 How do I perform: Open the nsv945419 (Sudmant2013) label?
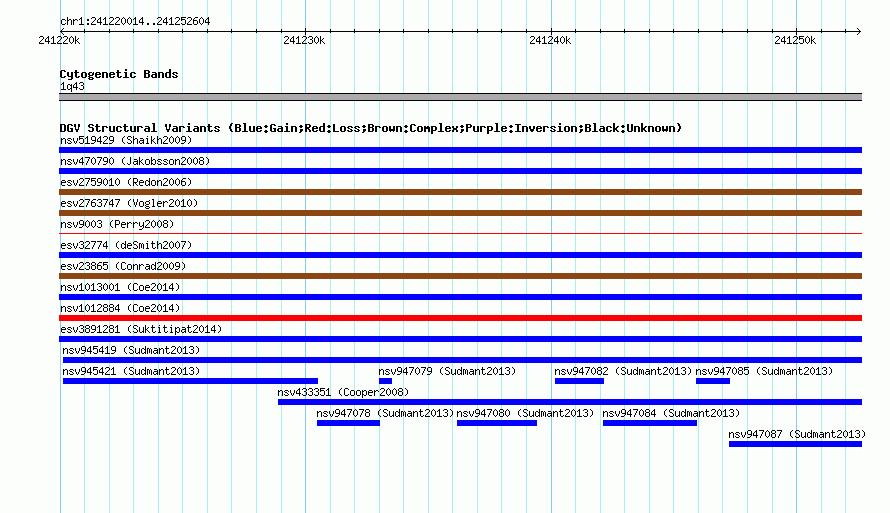pos(131,350)
